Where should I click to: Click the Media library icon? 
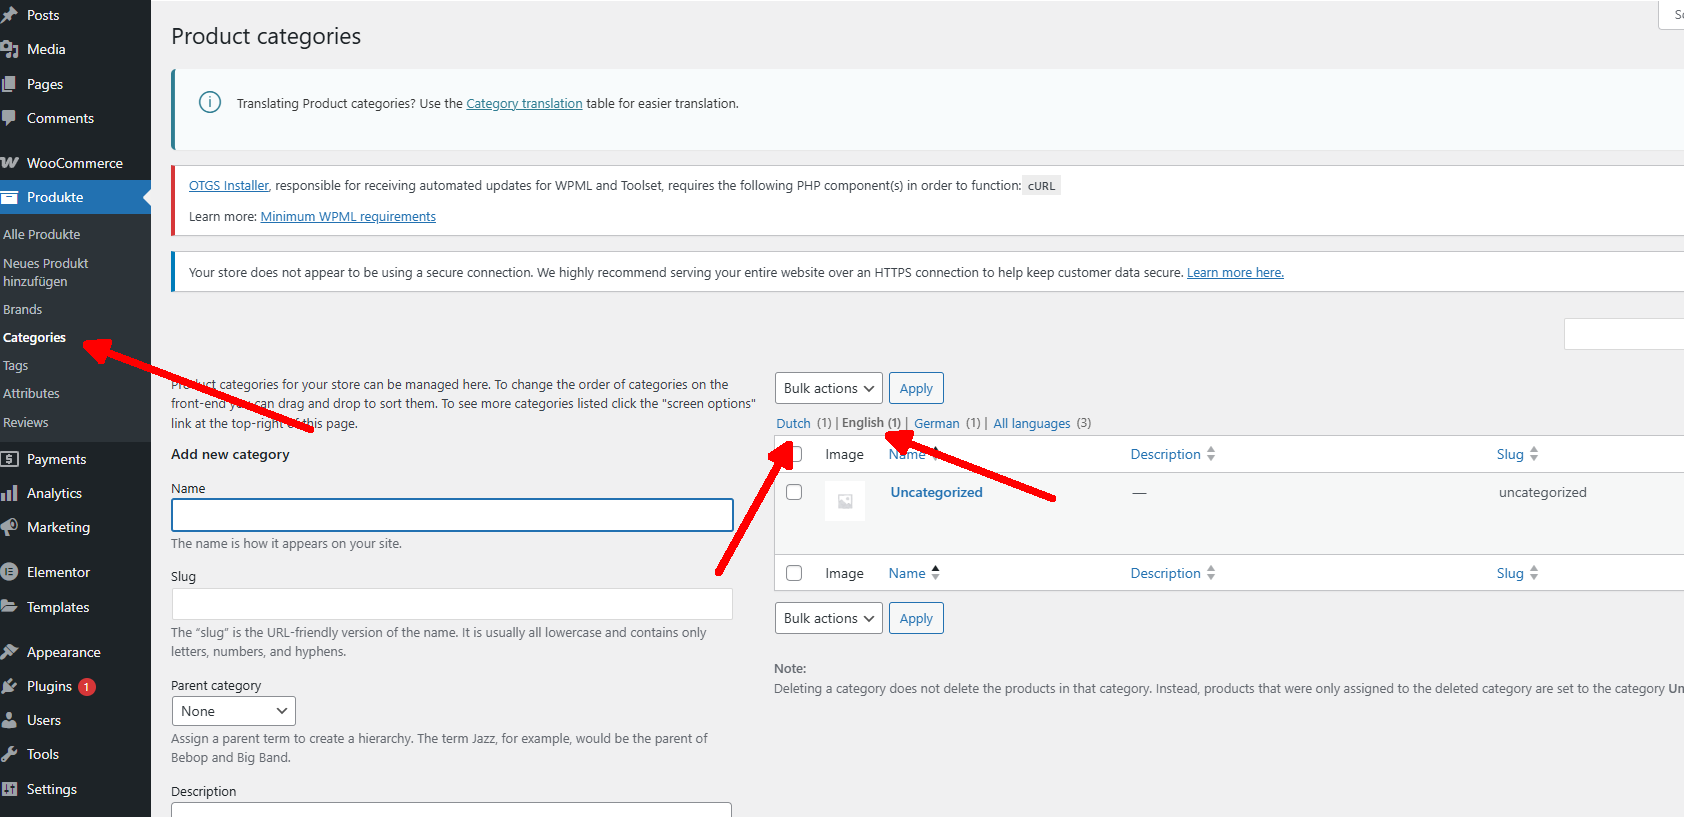point(9,49)
